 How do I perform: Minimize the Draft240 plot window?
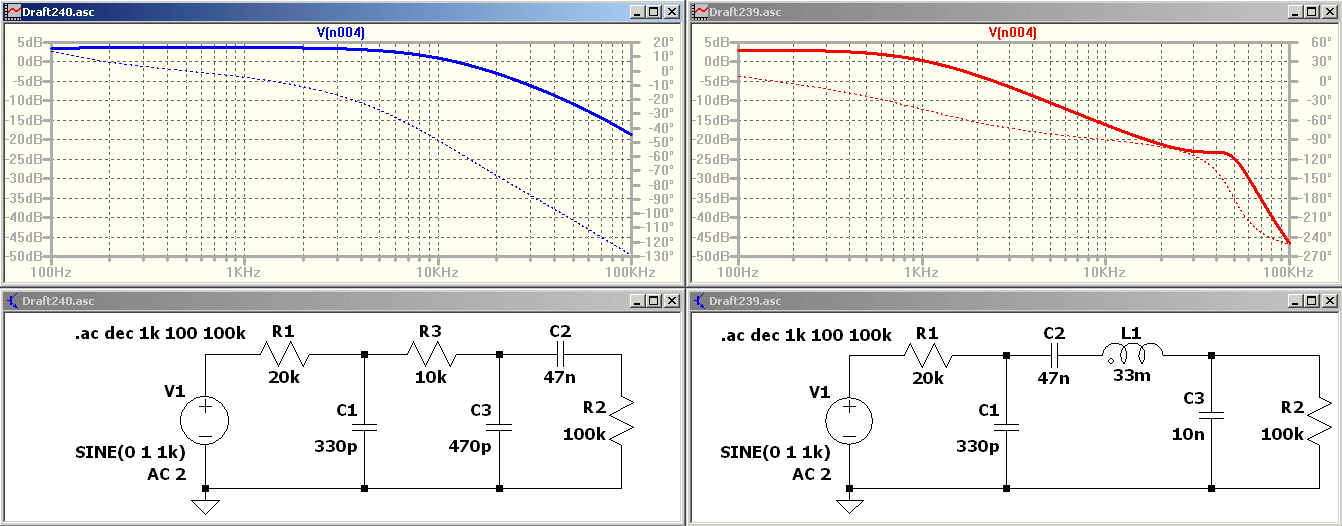638,11
